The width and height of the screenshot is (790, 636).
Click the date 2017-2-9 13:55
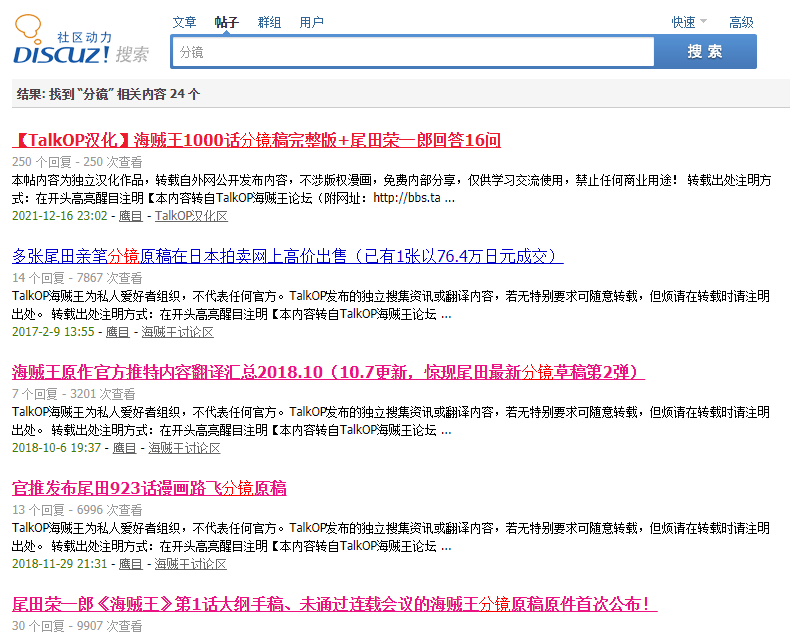53,332
